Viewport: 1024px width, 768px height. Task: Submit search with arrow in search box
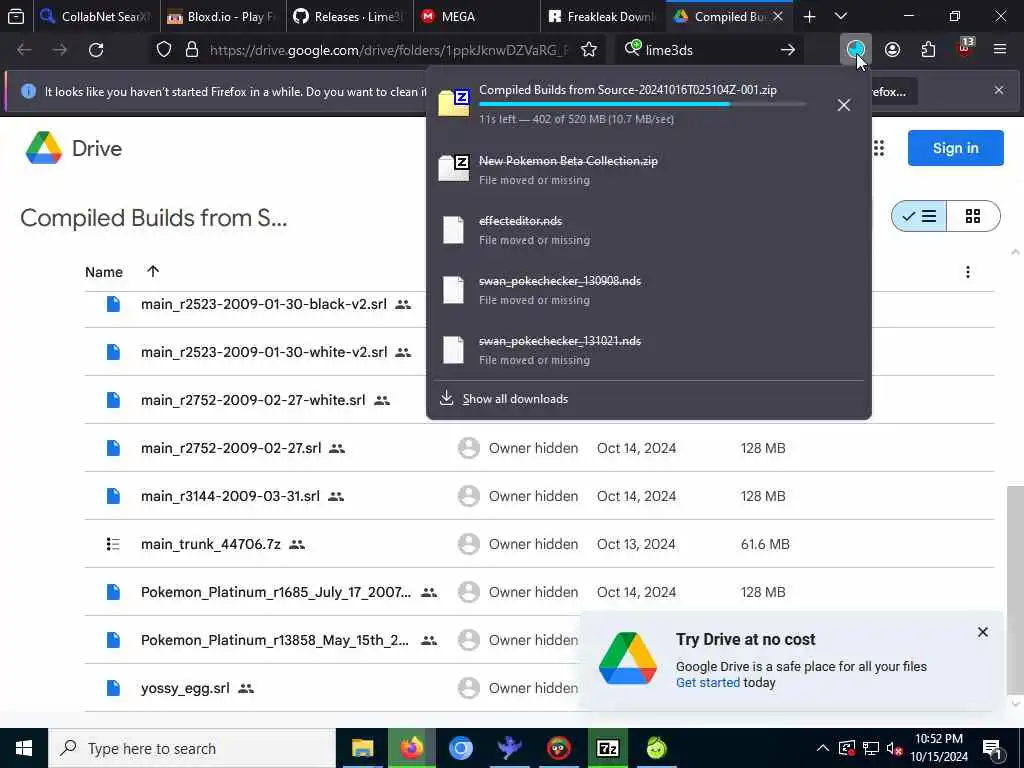[788, 50]
